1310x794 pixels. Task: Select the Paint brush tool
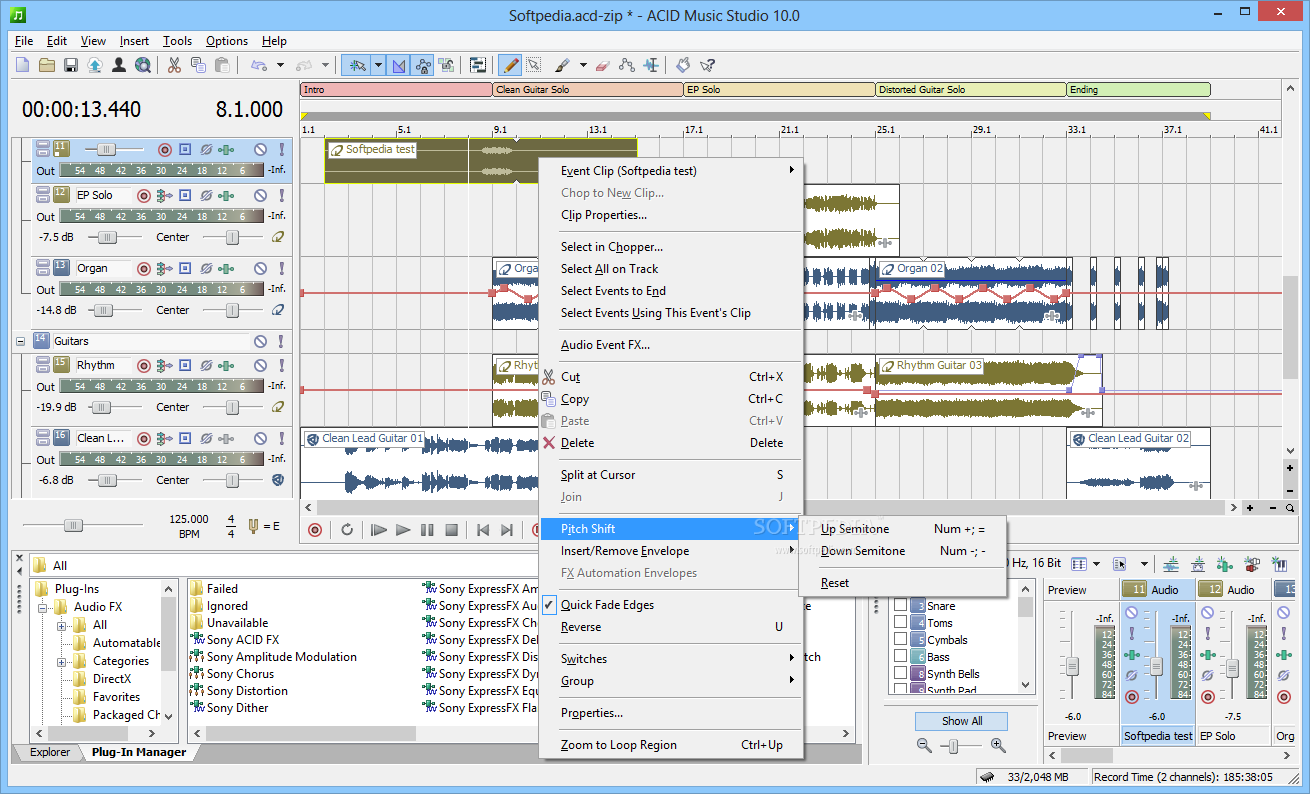point(562,65)
